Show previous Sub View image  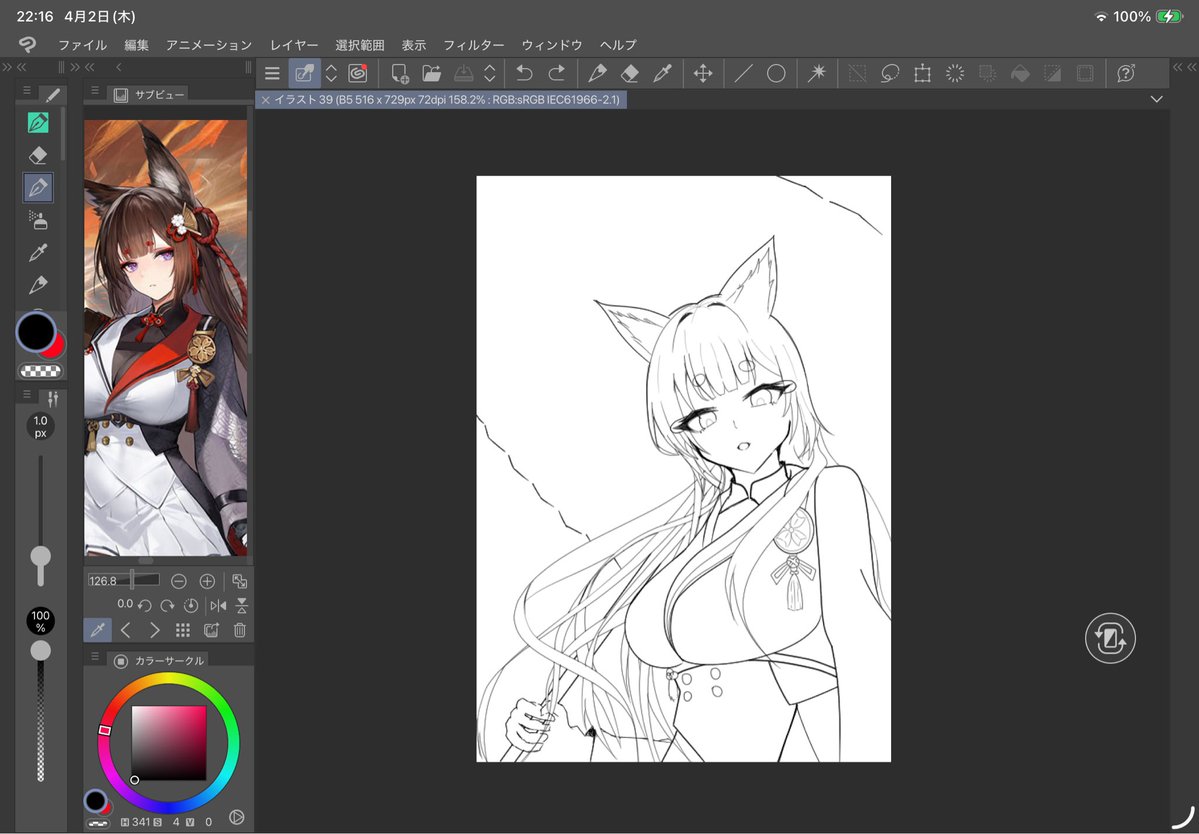126,630
